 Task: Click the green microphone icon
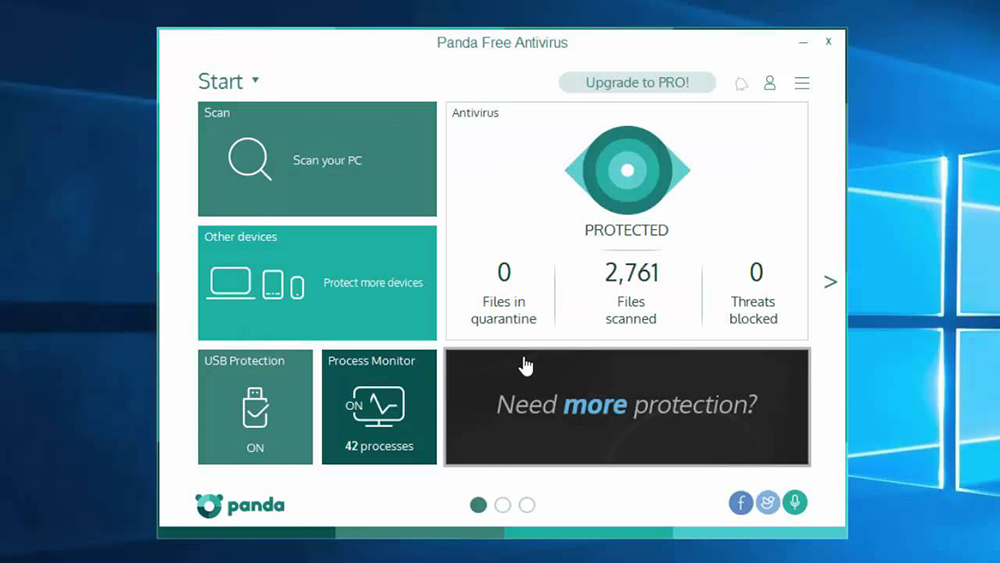[795, 503]
